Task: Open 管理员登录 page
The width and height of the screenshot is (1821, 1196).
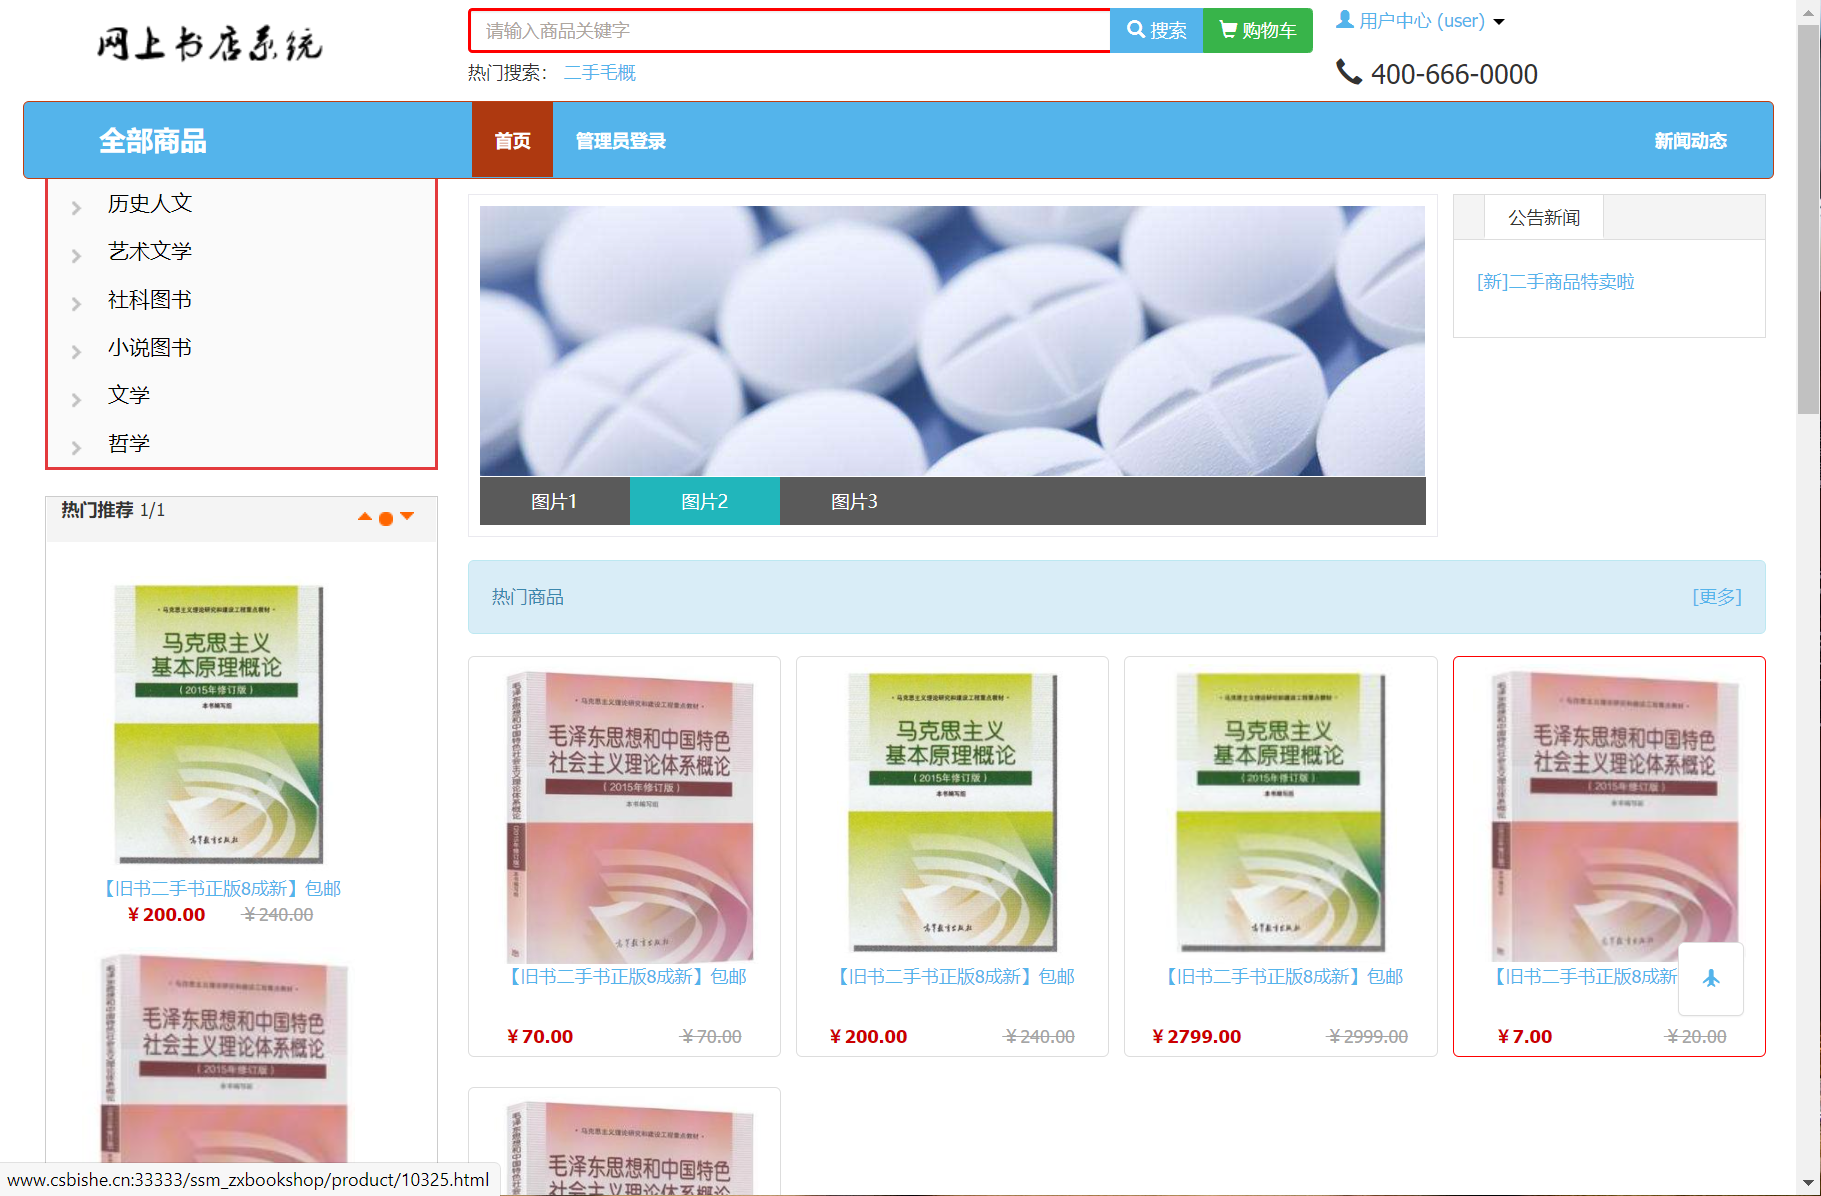Action: [x=619, y=140]
